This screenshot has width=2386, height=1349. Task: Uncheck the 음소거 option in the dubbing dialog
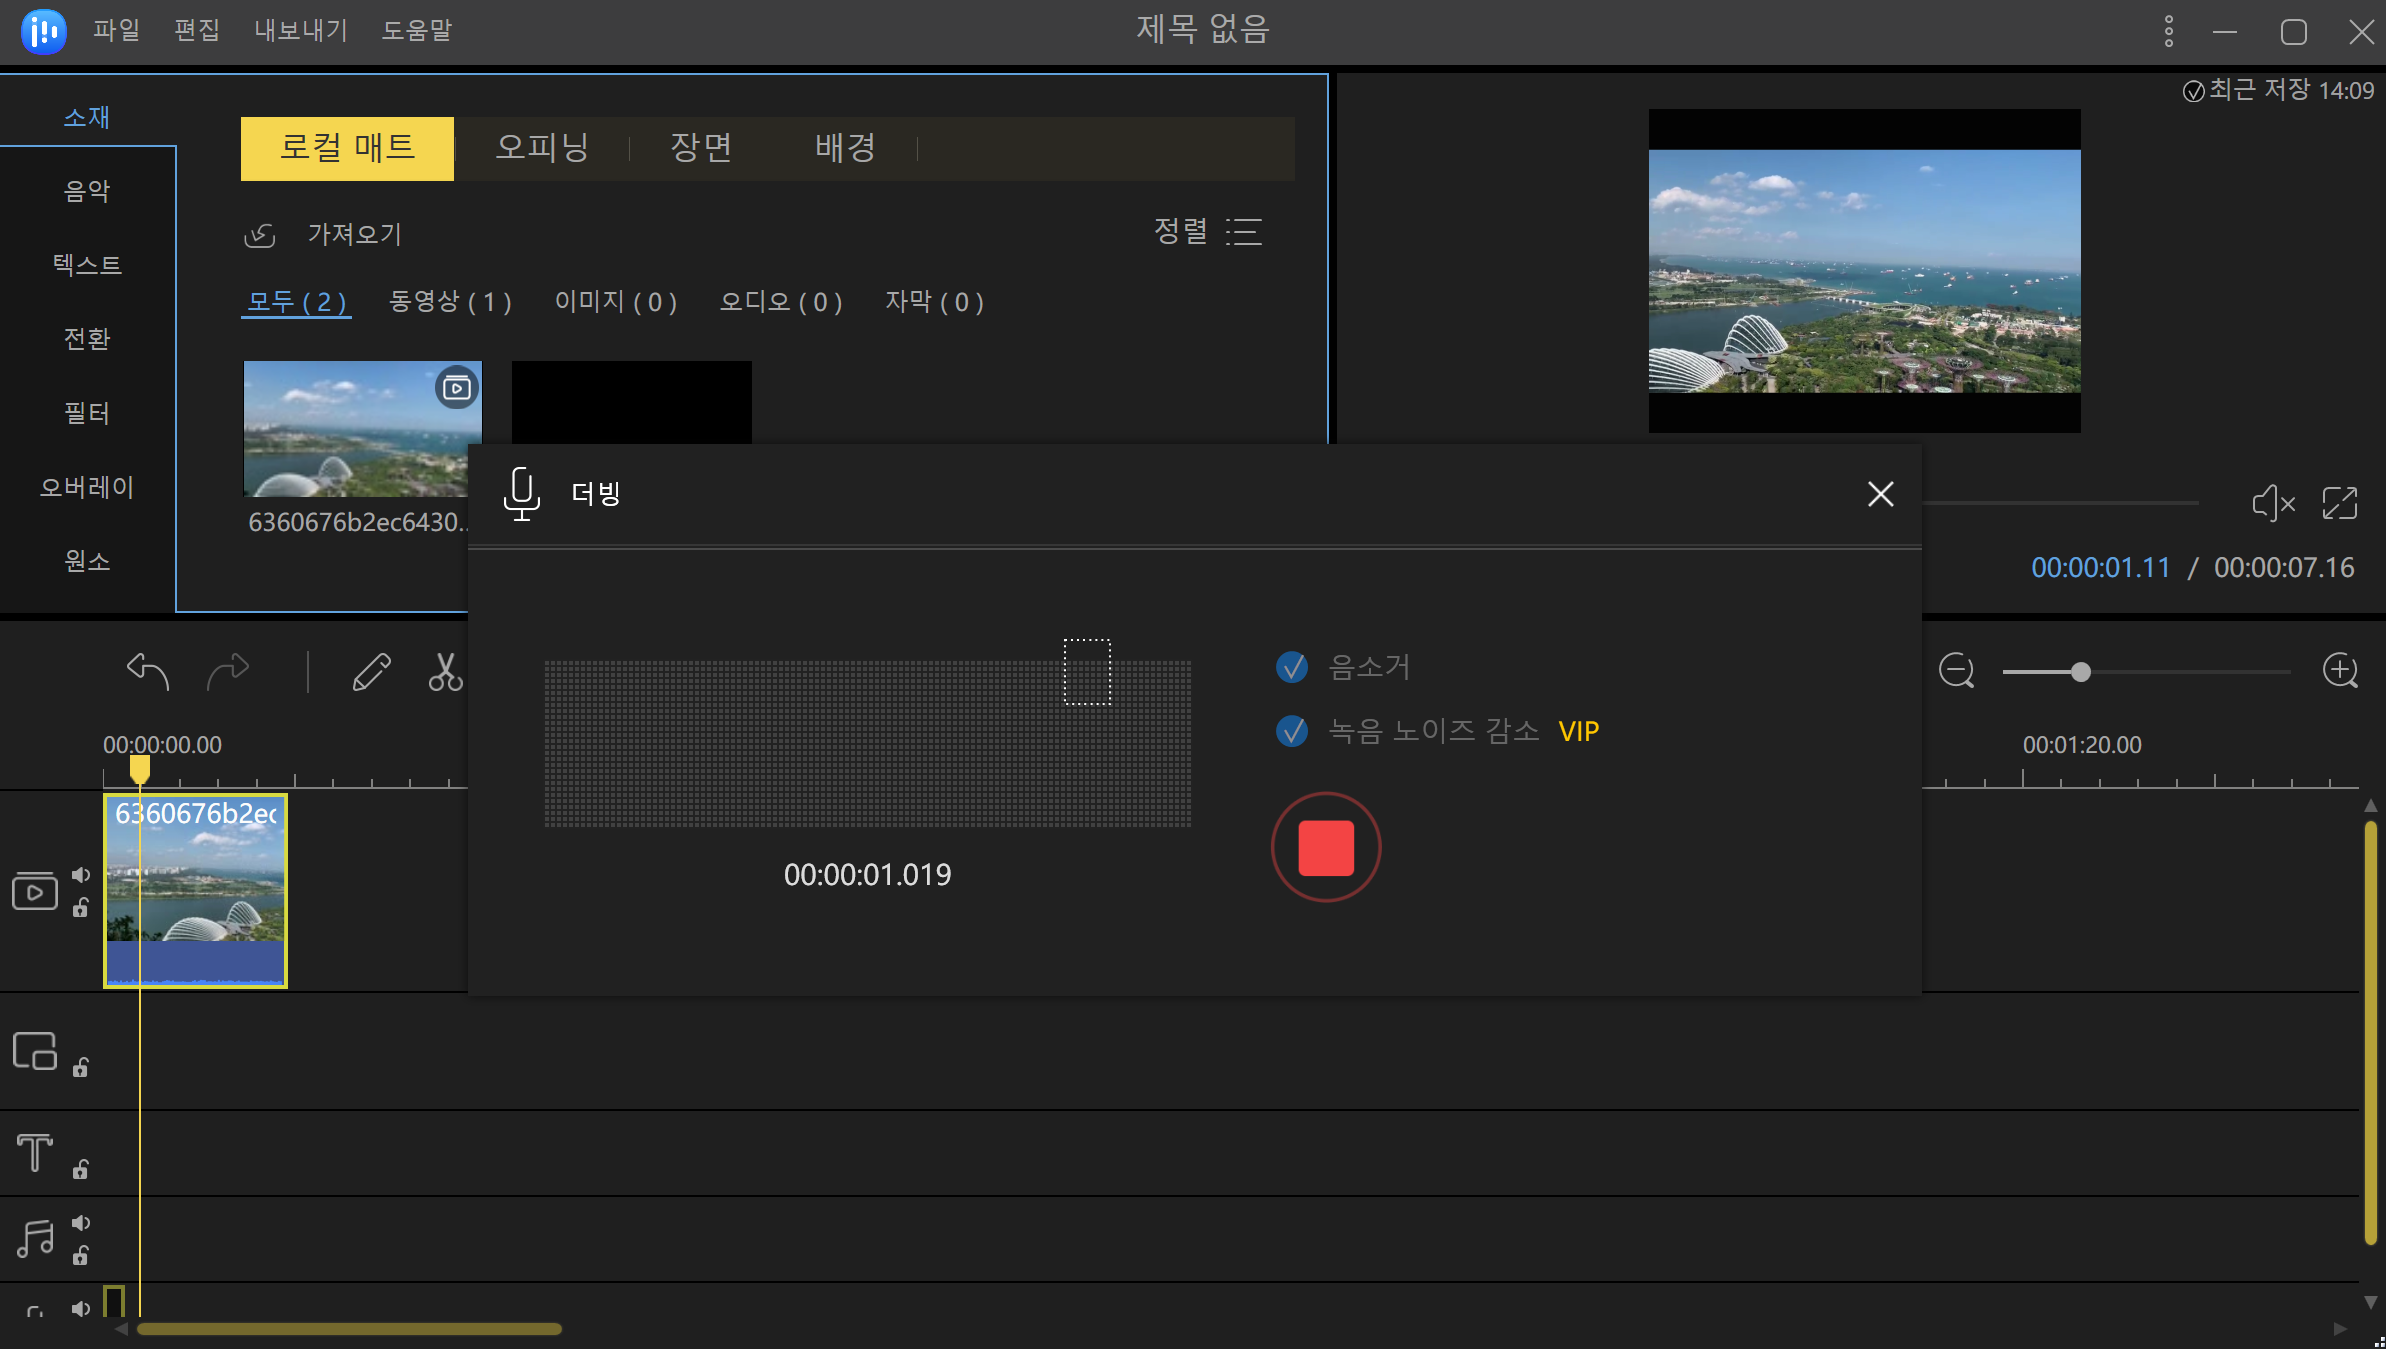click(x=1292, y=668)
